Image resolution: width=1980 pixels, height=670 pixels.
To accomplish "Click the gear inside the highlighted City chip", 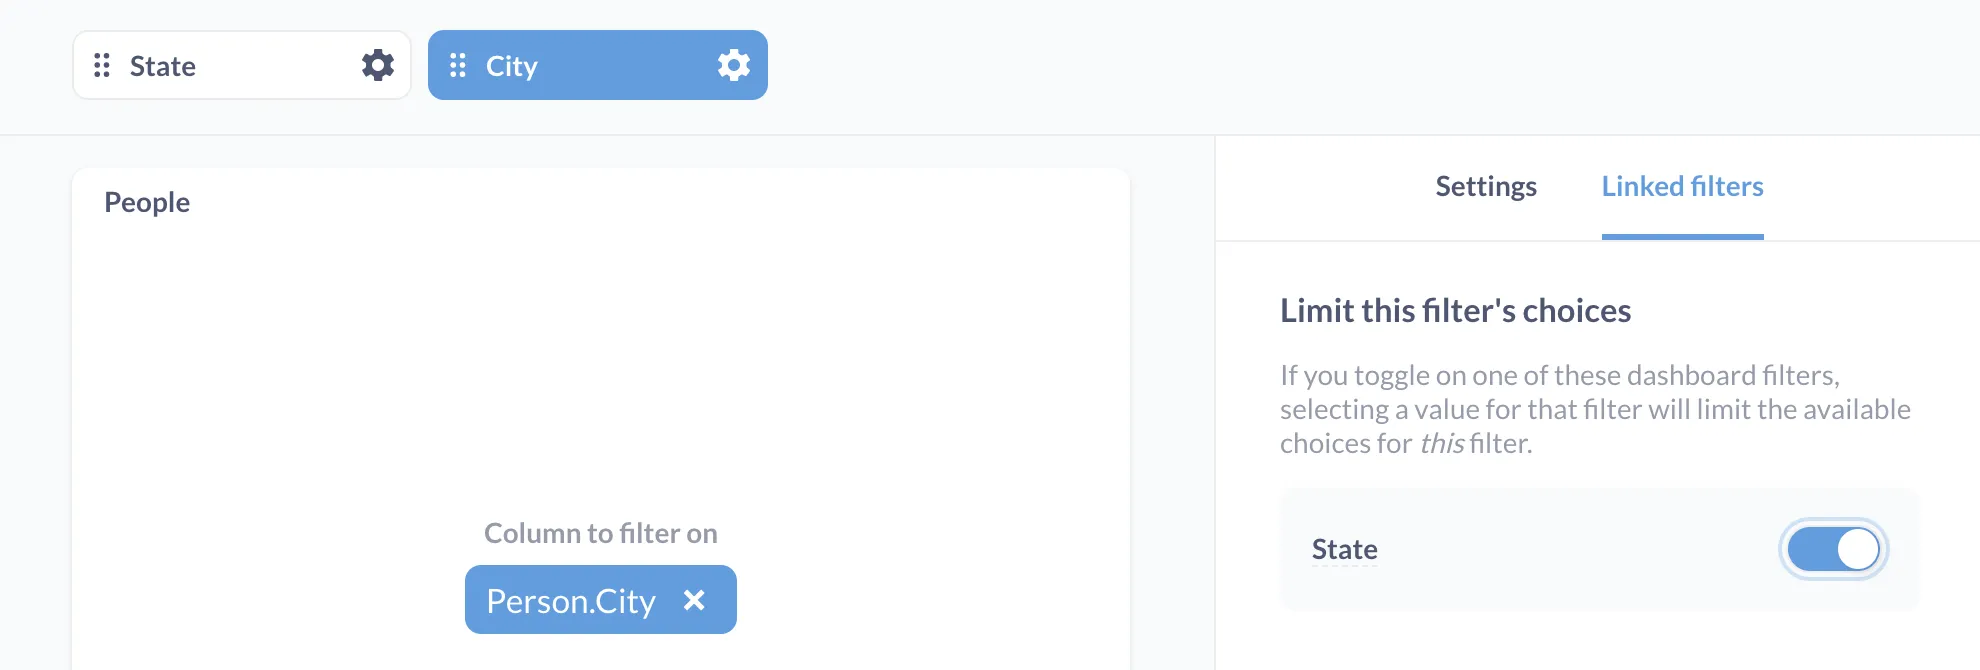I will [733, 65].
